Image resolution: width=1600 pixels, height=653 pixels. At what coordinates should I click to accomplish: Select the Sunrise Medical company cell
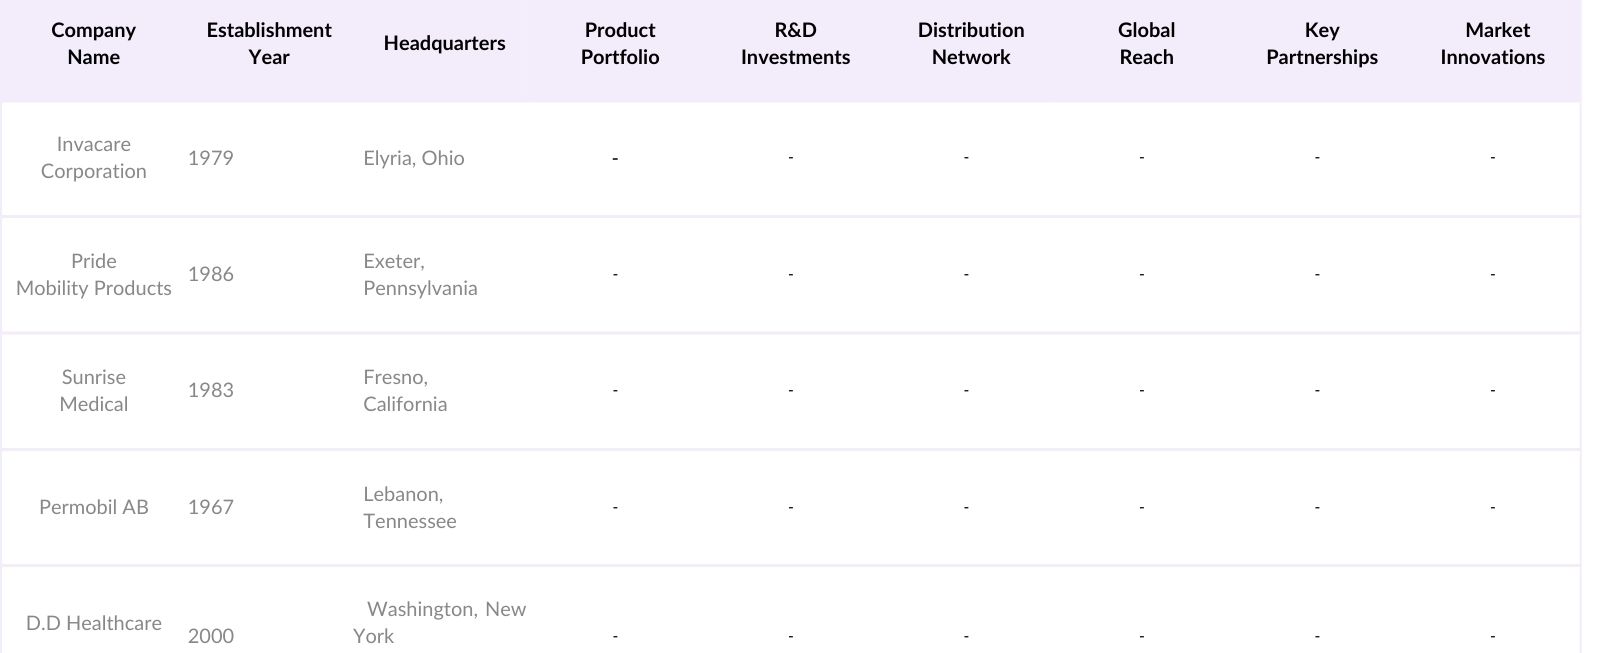tap(93, 391)
